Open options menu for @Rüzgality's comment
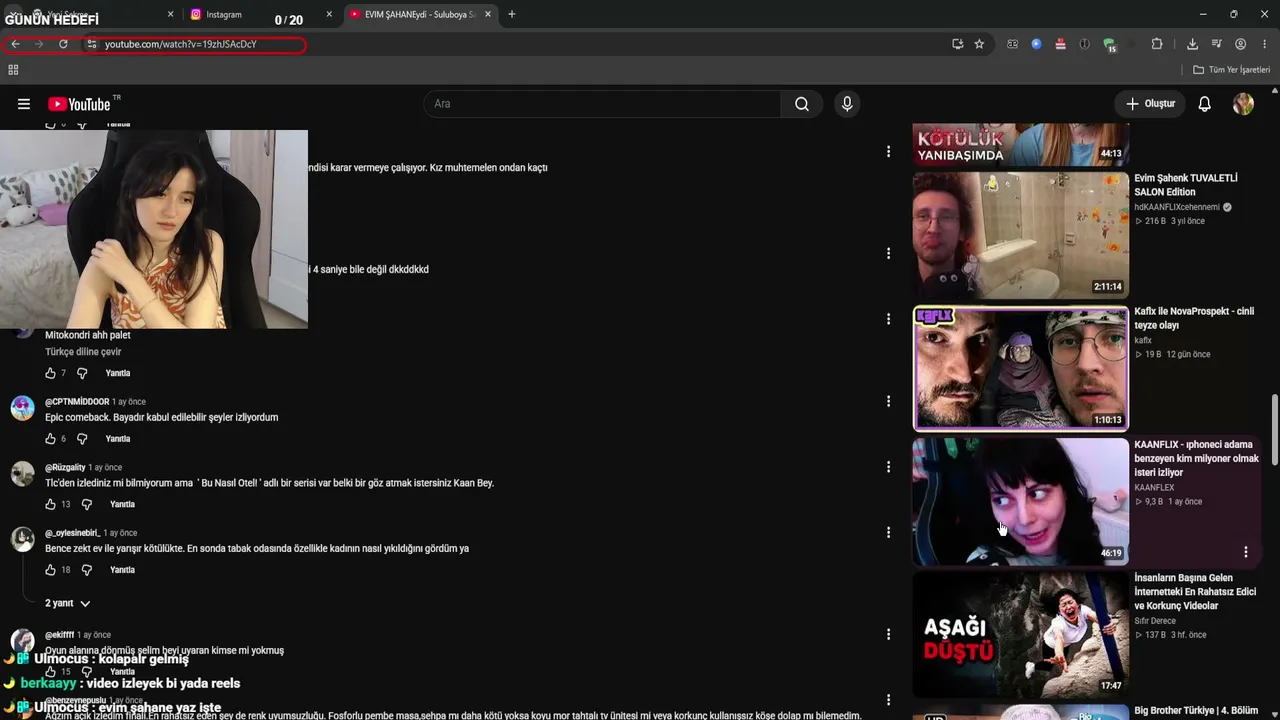 click(888, 467)
